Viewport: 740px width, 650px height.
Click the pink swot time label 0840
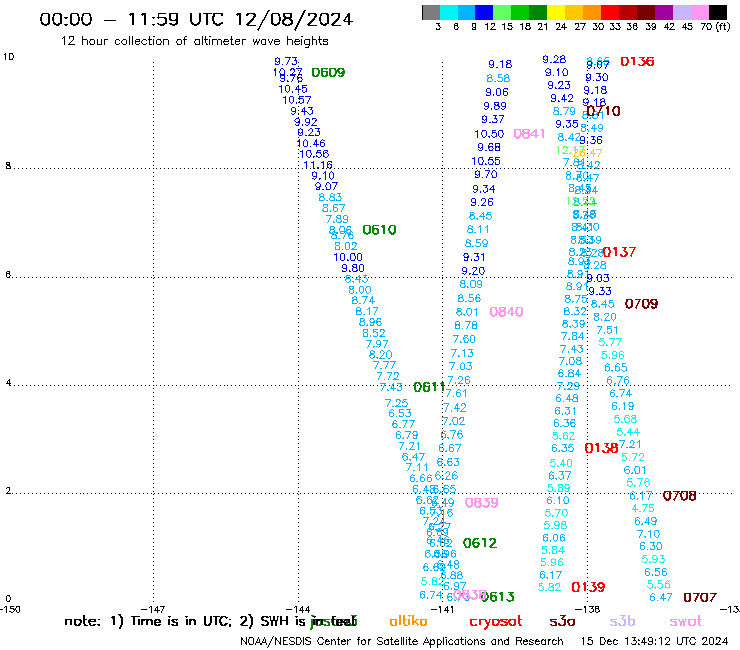506,312
